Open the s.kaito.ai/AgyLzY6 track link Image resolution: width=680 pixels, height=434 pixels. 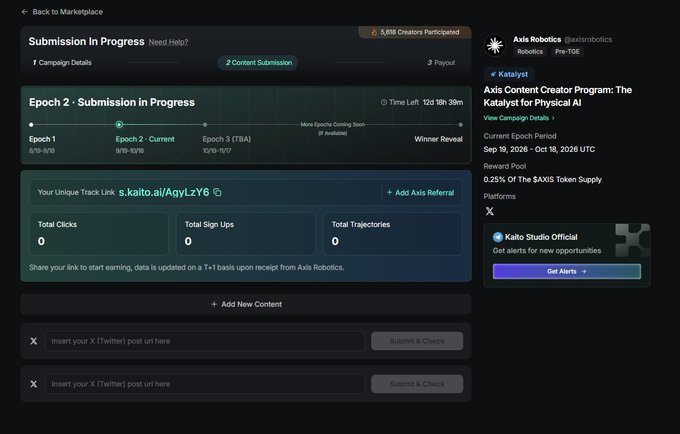point(164,192)
